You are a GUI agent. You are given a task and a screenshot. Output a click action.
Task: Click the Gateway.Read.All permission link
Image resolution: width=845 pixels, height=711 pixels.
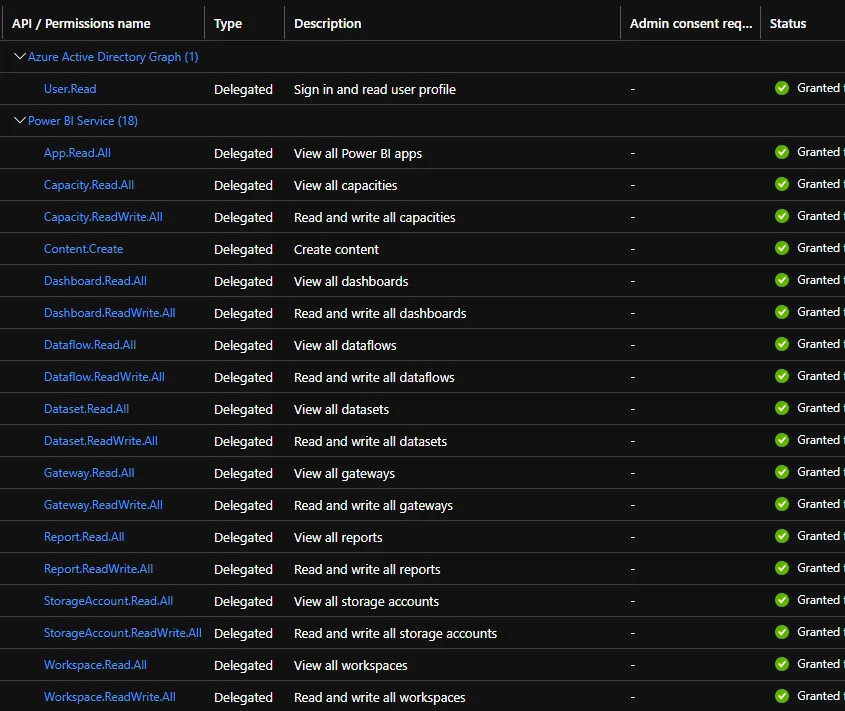click(x=89, y=473)
